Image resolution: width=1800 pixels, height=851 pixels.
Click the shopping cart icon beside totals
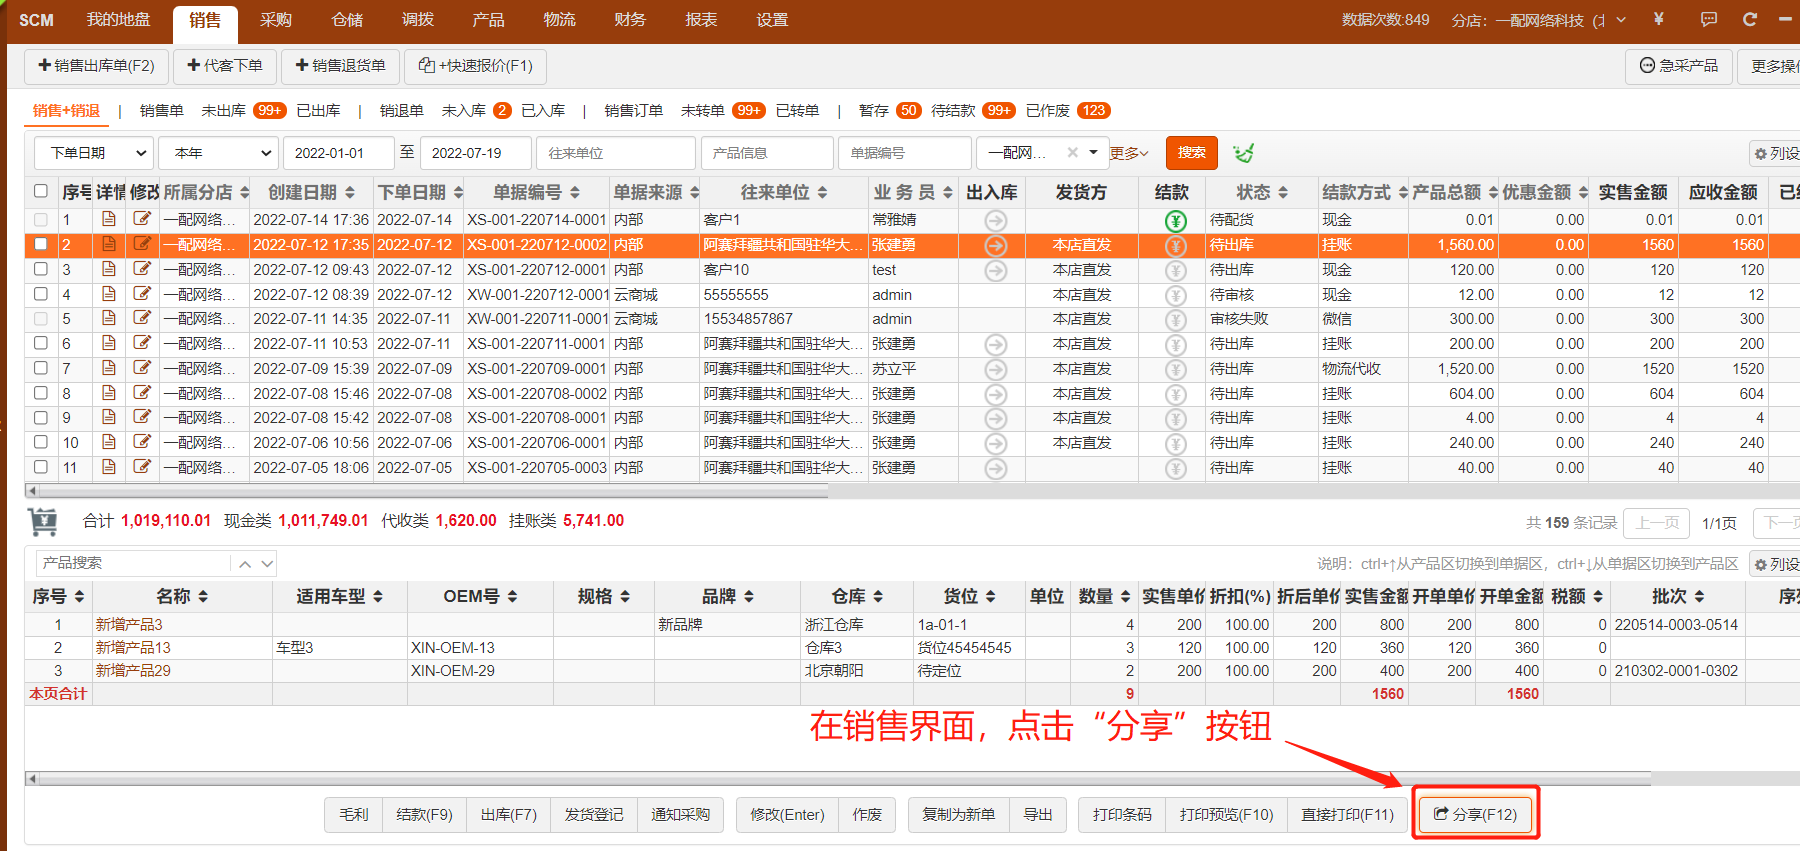[x=43, y=521]
